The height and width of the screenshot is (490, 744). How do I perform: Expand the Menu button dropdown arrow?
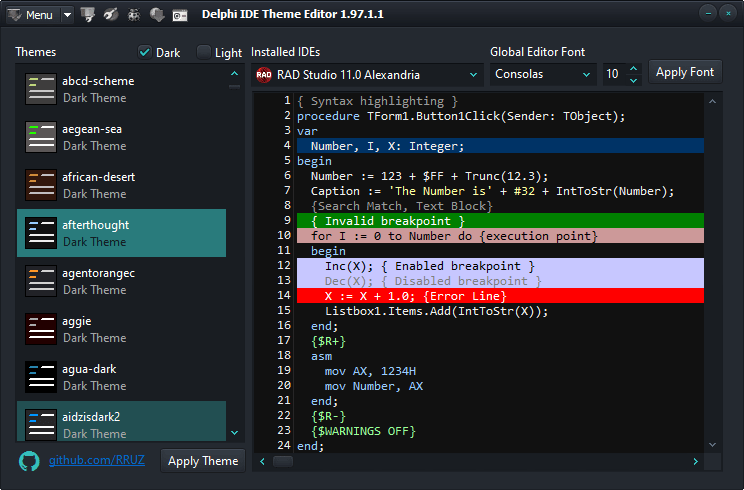coord(67,15)
